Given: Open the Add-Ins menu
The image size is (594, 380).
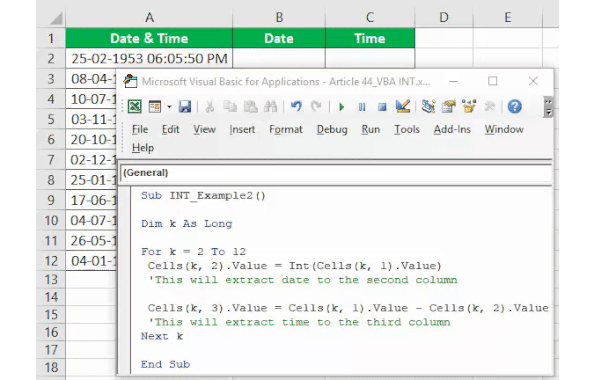Looking at the screenshot, I should pos(452,129).
